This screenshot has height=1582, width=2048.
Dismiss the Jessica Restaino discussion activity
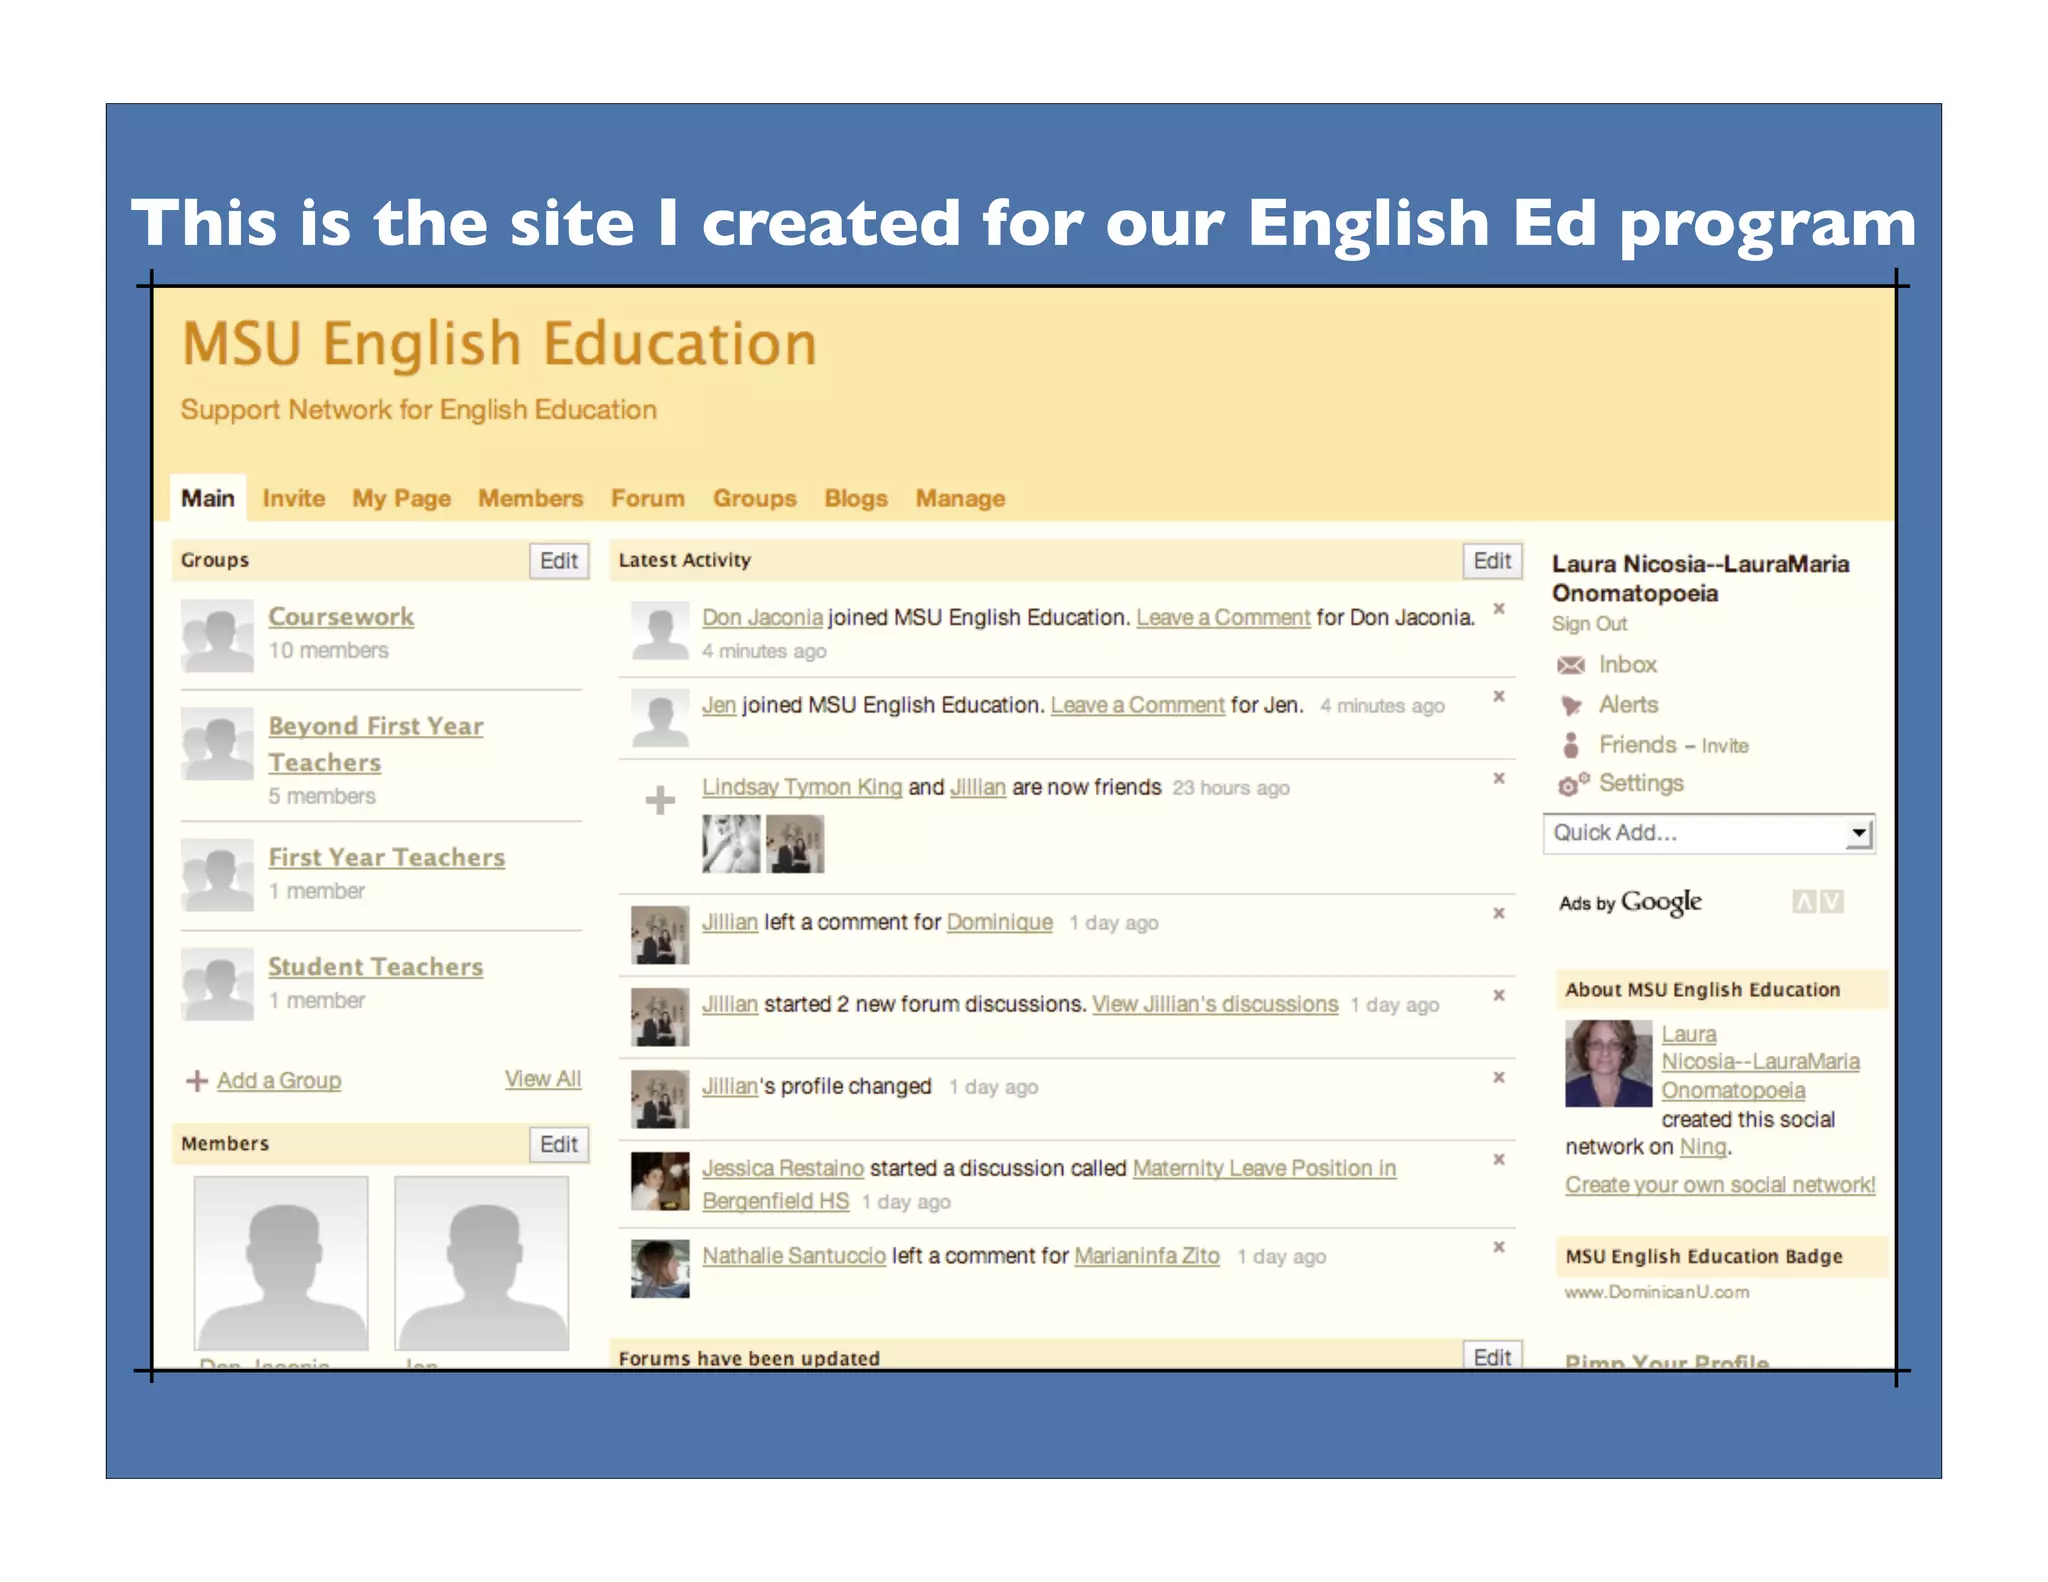click(1499, 1159)
